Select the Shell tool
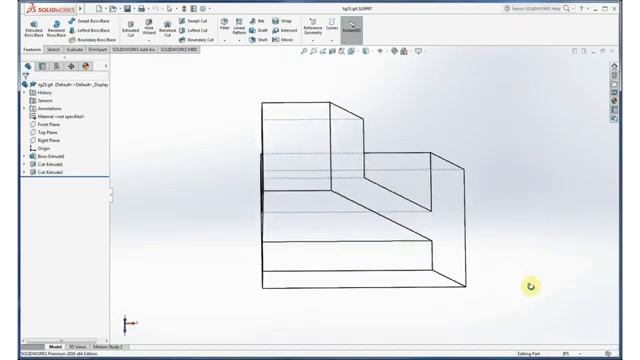640x360 pixels. pos(258,40)
